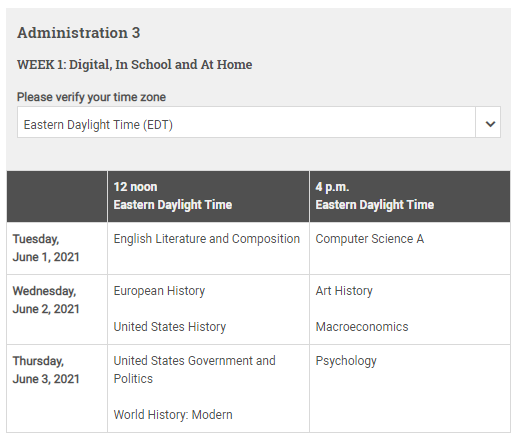Image resolution: width=521 pixels, height=443 pixels.
Task: Click United States Government and Politics entry
Action: [x=195, y=370]
